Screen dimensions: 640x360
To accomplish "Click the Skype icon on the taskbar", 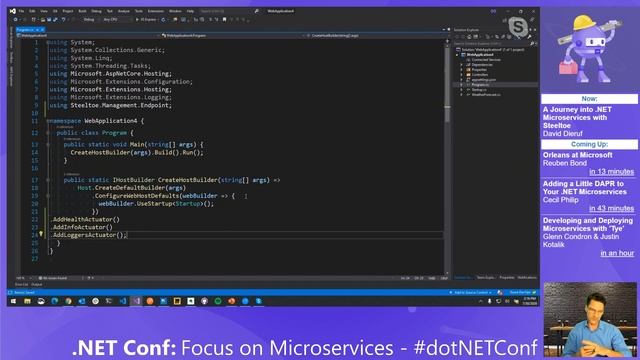I will [x=259, y=301].
